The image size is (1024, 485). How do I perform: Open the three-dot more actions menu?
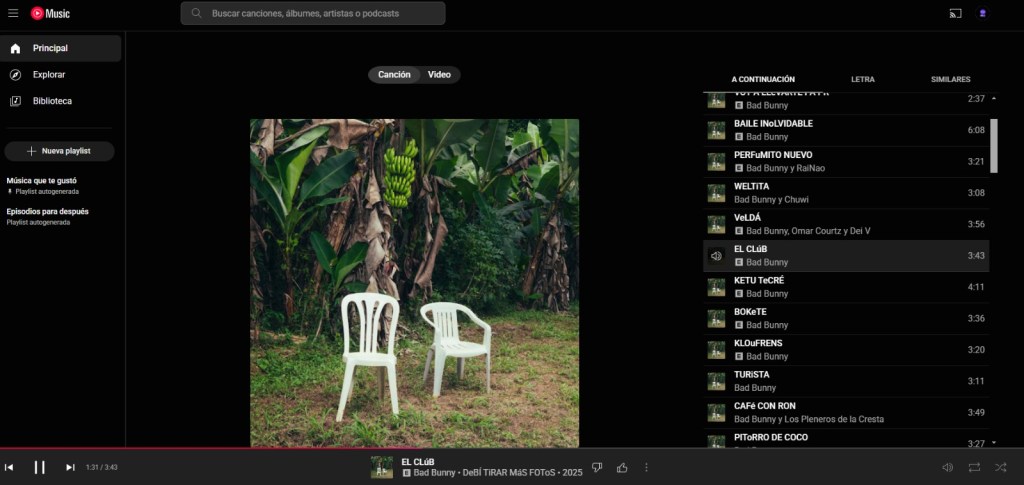click(646, 467)
